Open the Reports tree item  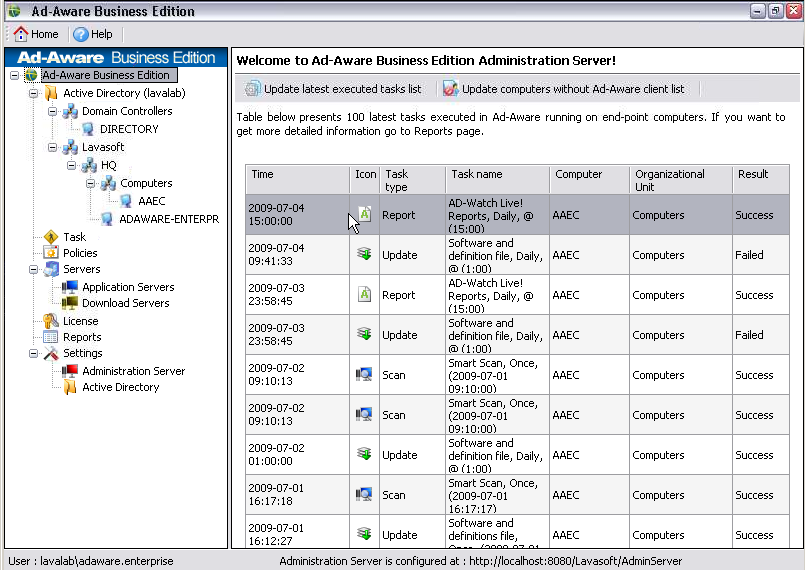coord(82,337)
